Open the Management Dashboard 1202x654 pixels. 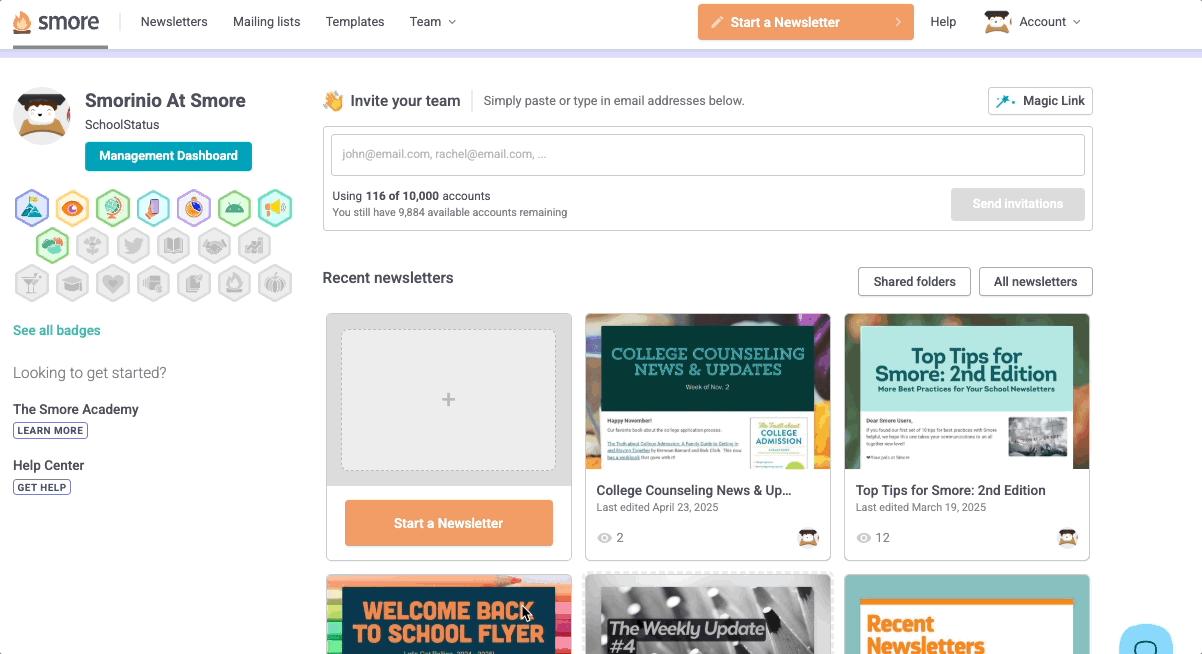pyautogui.click(x=168, y=156)
